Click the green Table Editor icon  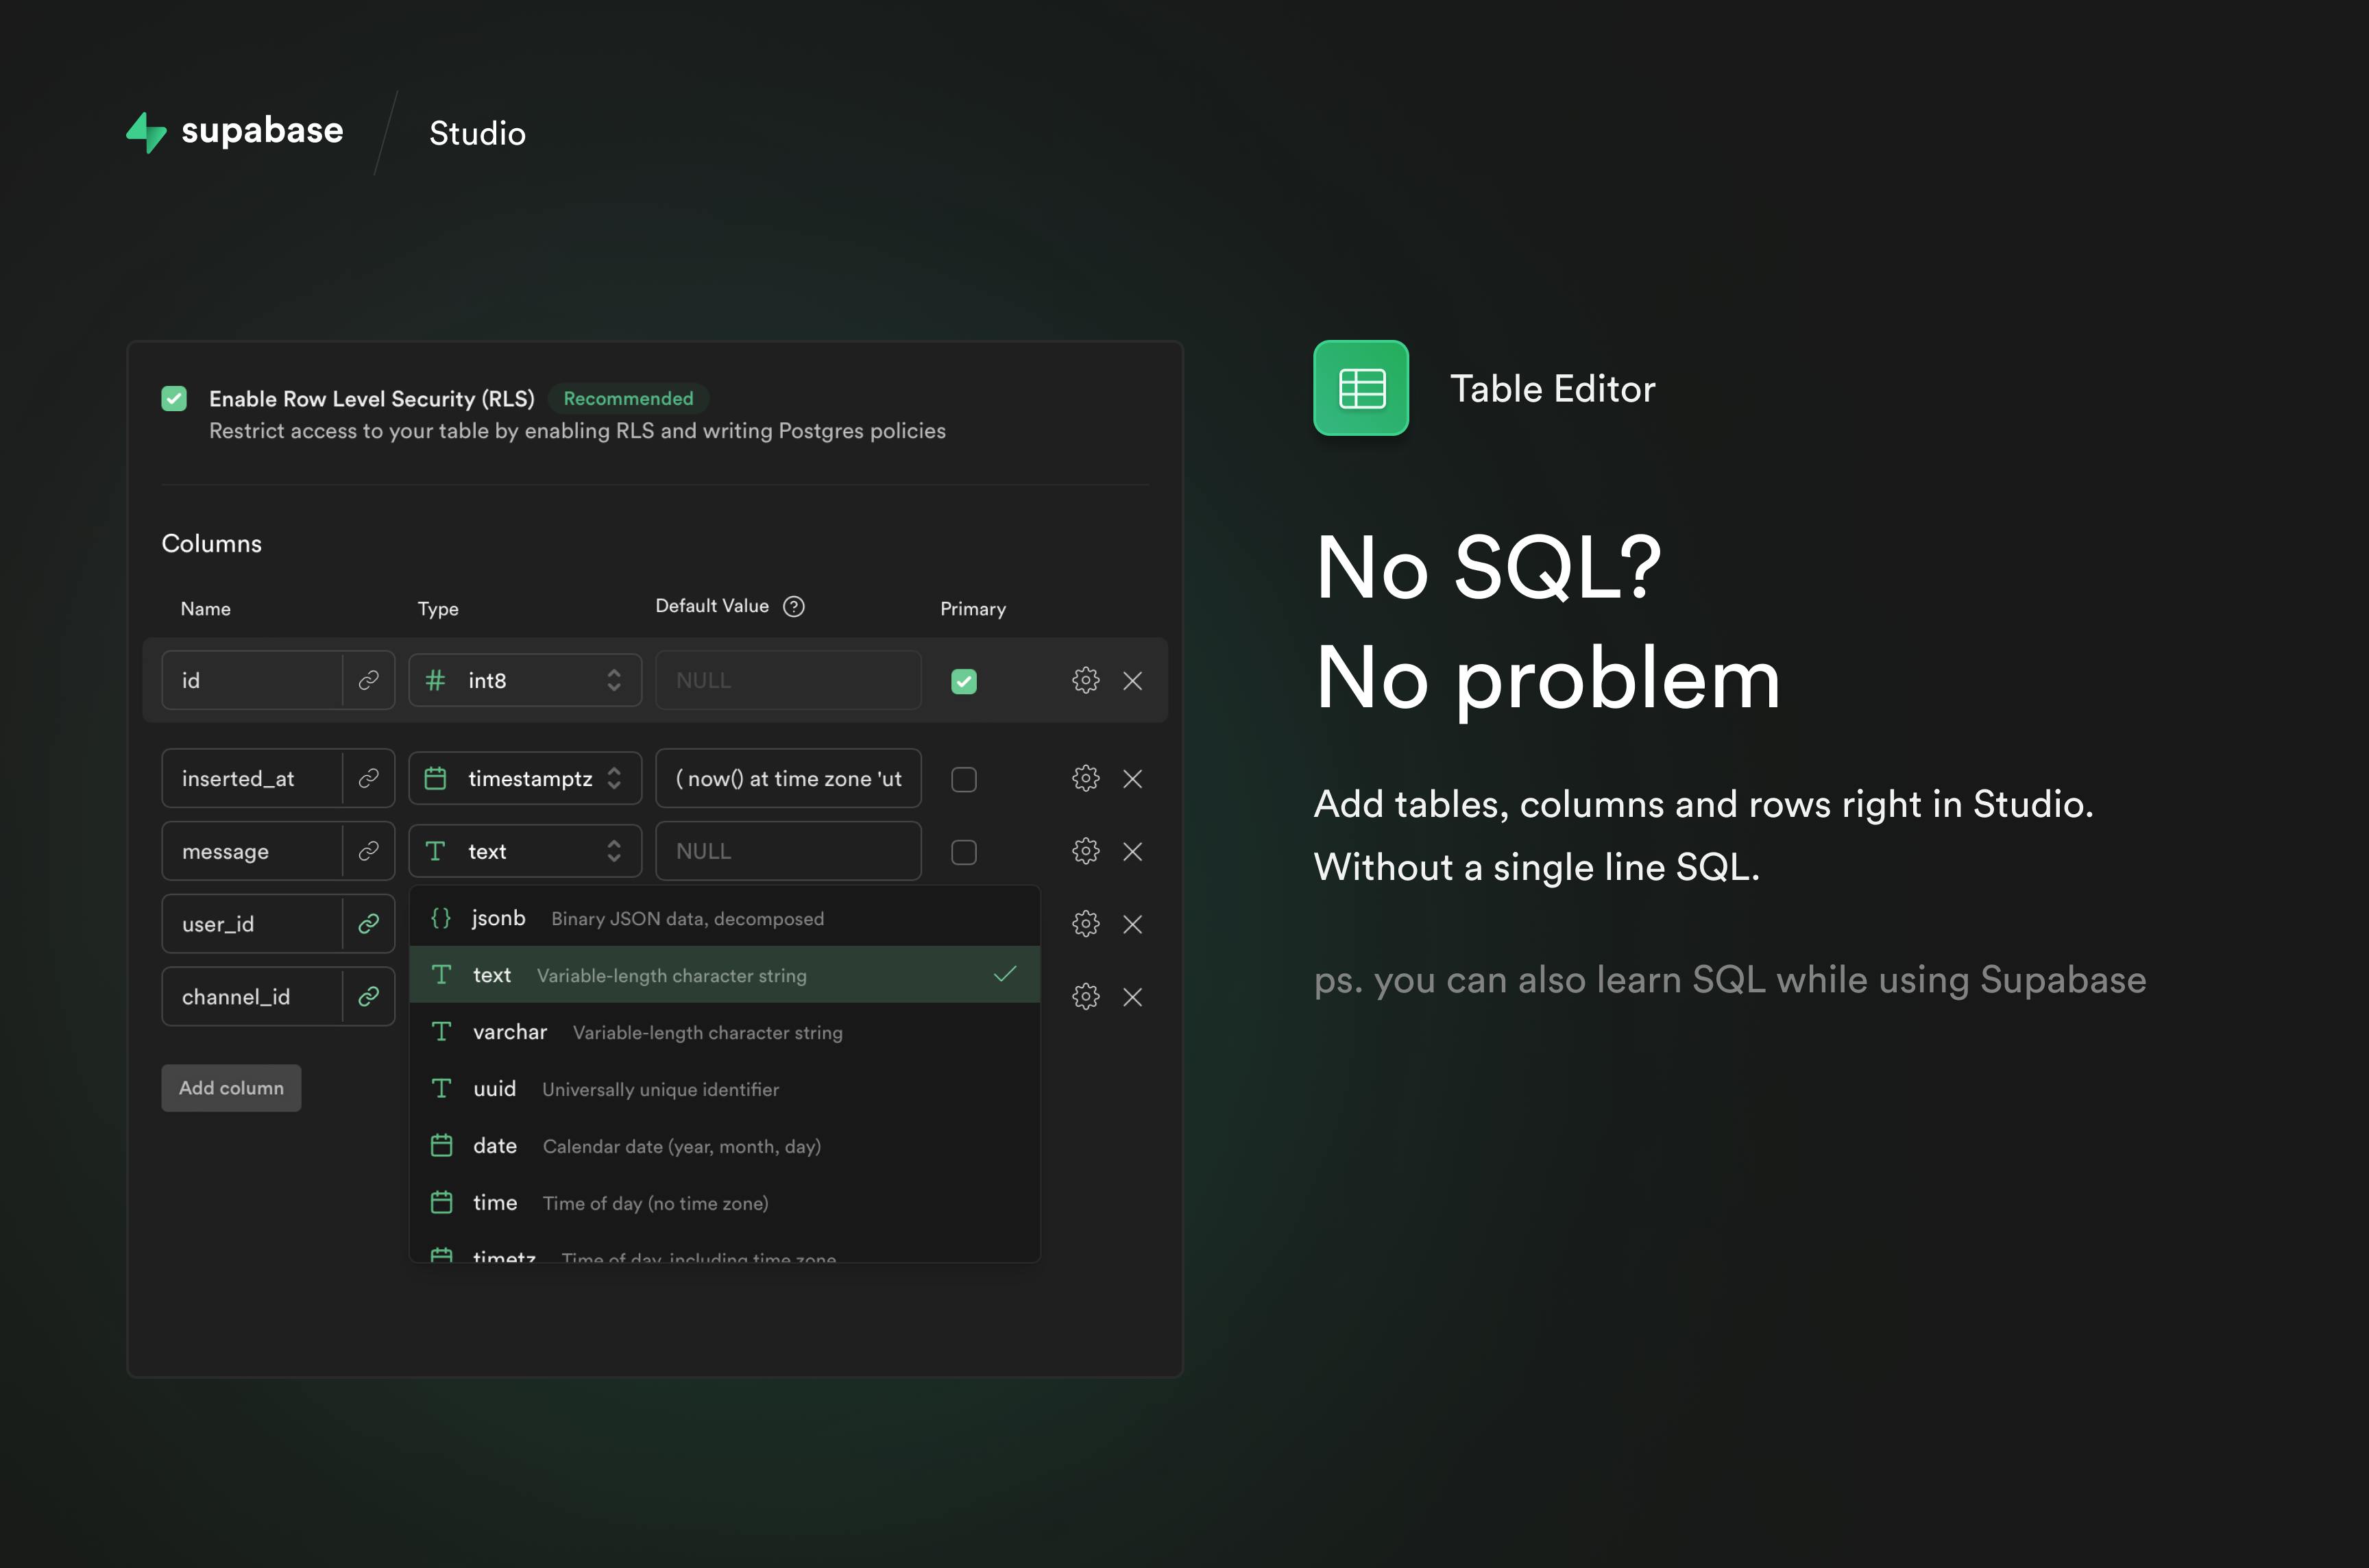click(1361, 388)
